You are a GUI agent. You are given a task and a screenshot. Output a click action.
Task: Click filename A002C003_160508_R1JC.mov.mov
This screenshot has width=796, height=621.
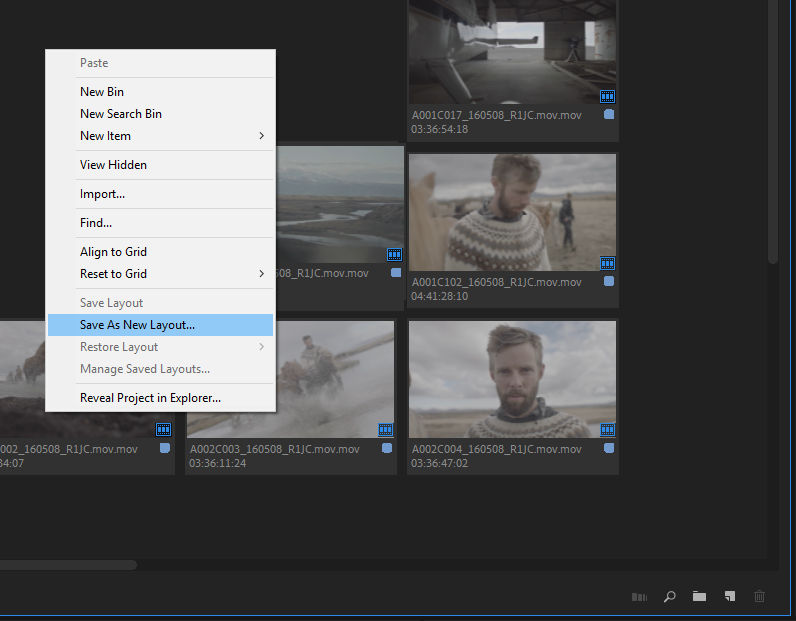point(275,449)
